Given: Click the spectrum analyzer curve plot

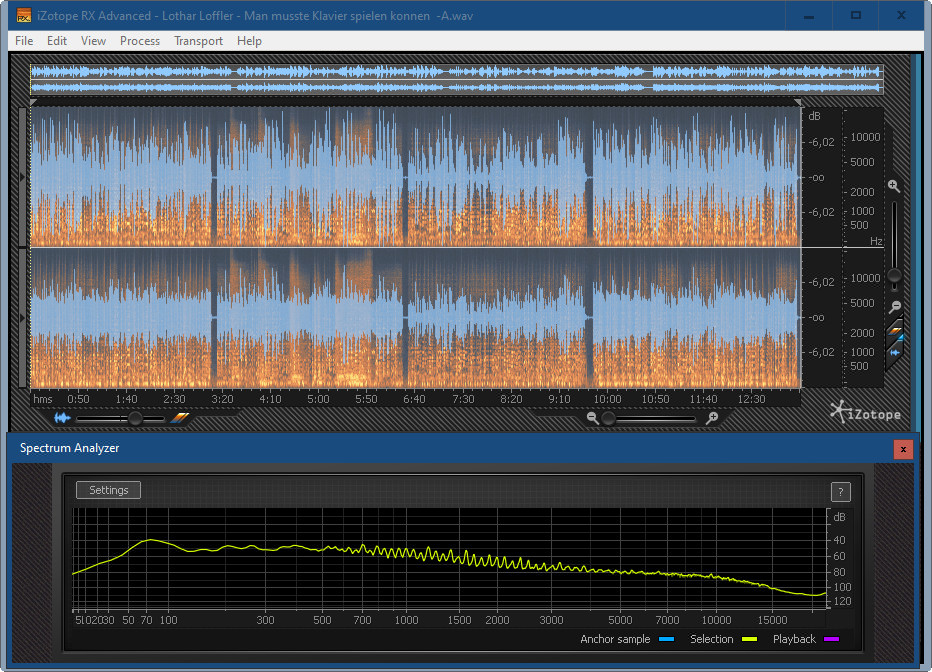Looking at the screenshot, I should [x=449, y=559].
